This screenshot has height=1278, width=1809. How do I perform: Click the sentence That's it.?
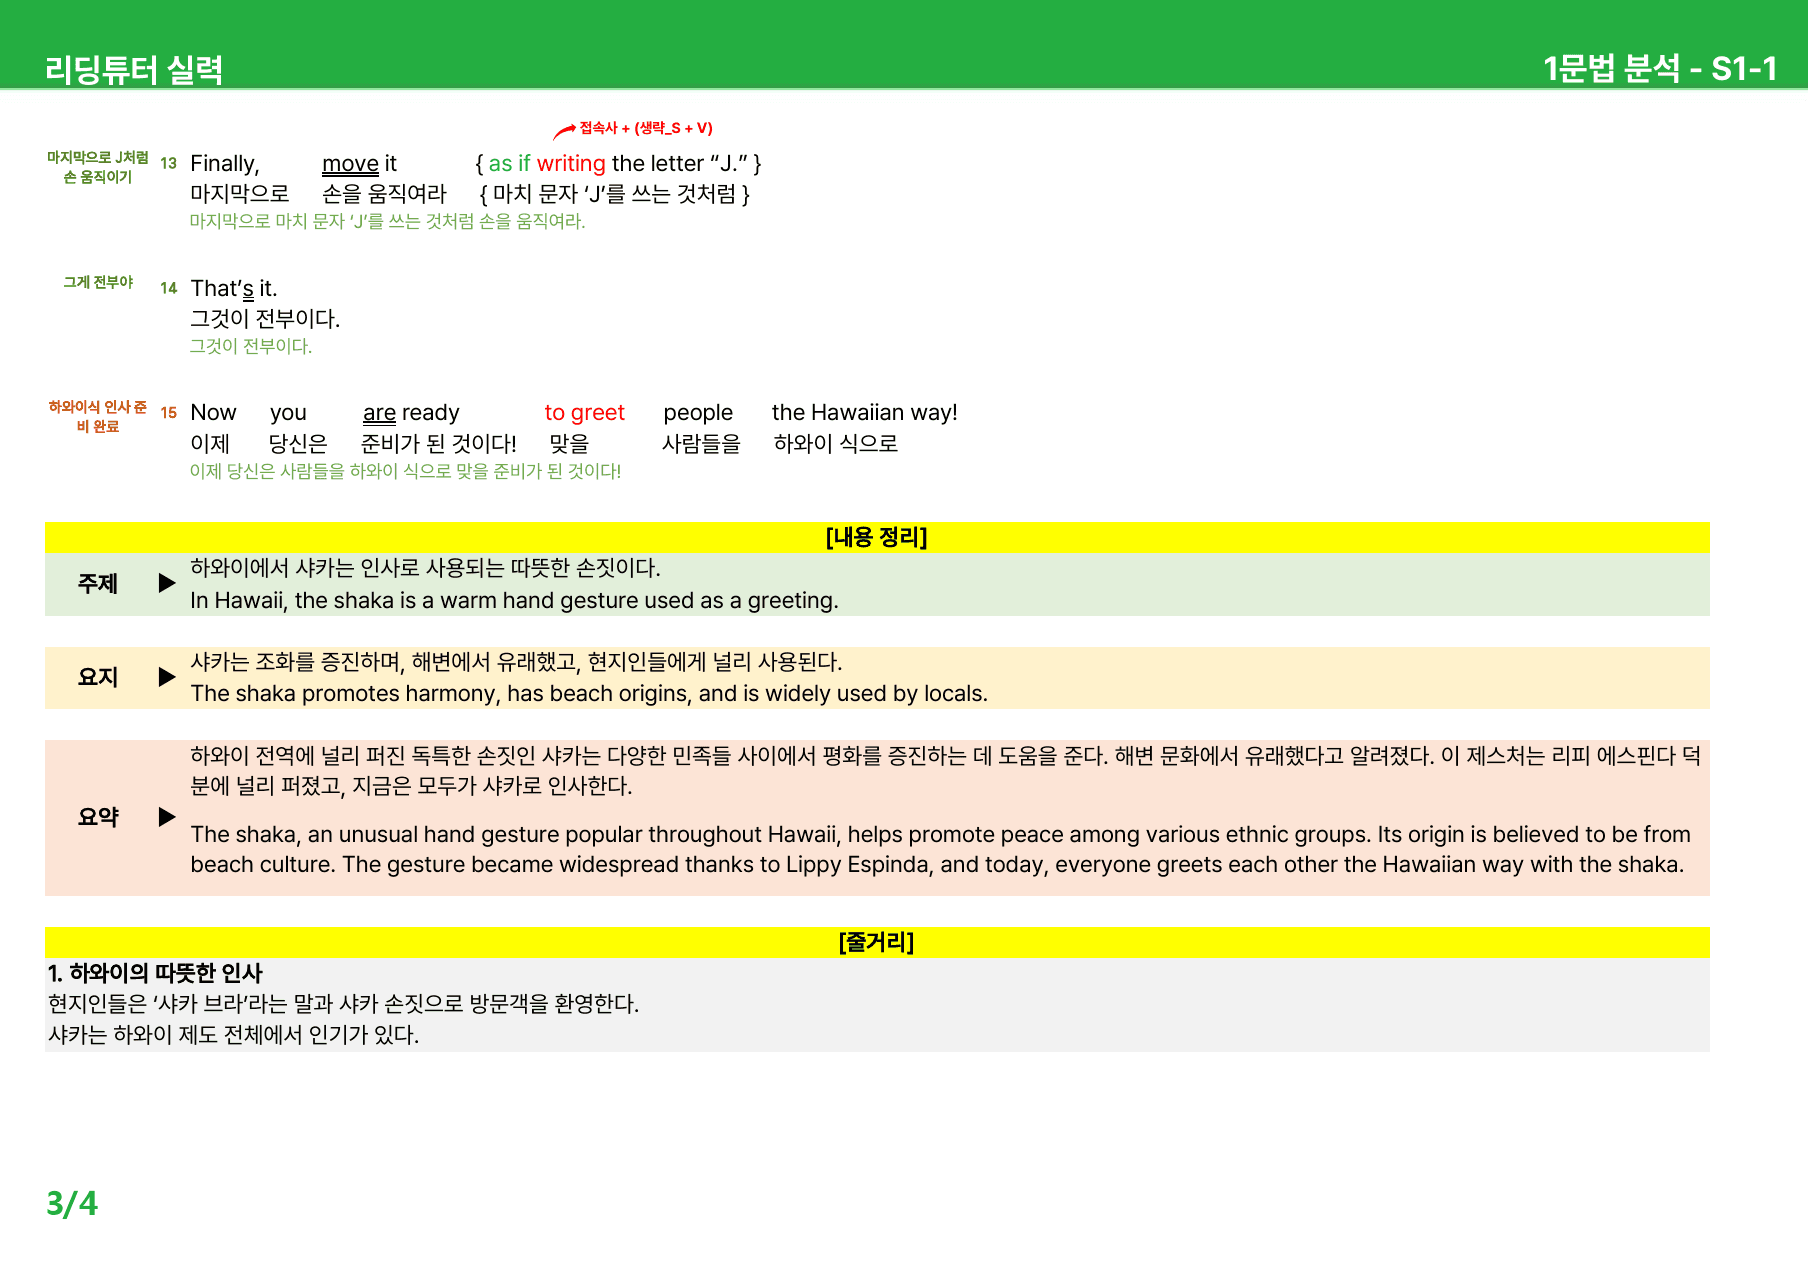coord(234,288)
